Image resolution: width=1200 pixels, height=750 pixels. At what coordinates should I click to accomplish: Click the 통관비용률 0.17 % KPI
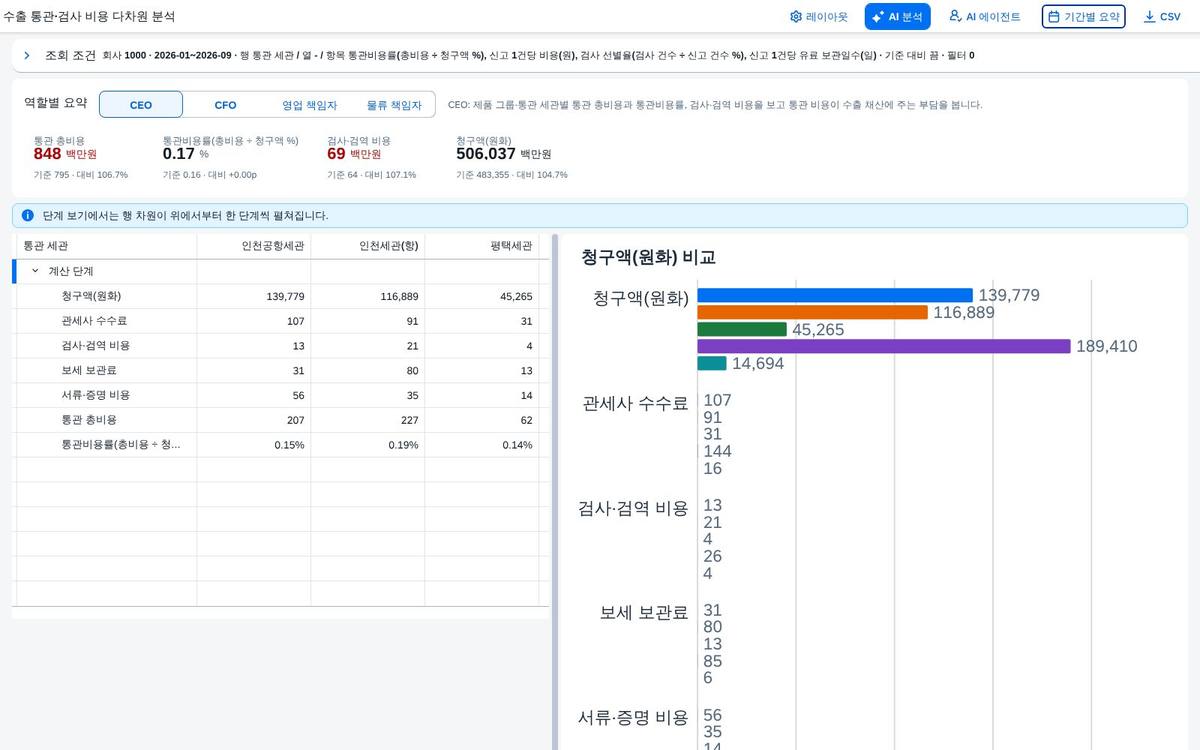point(231,158)
